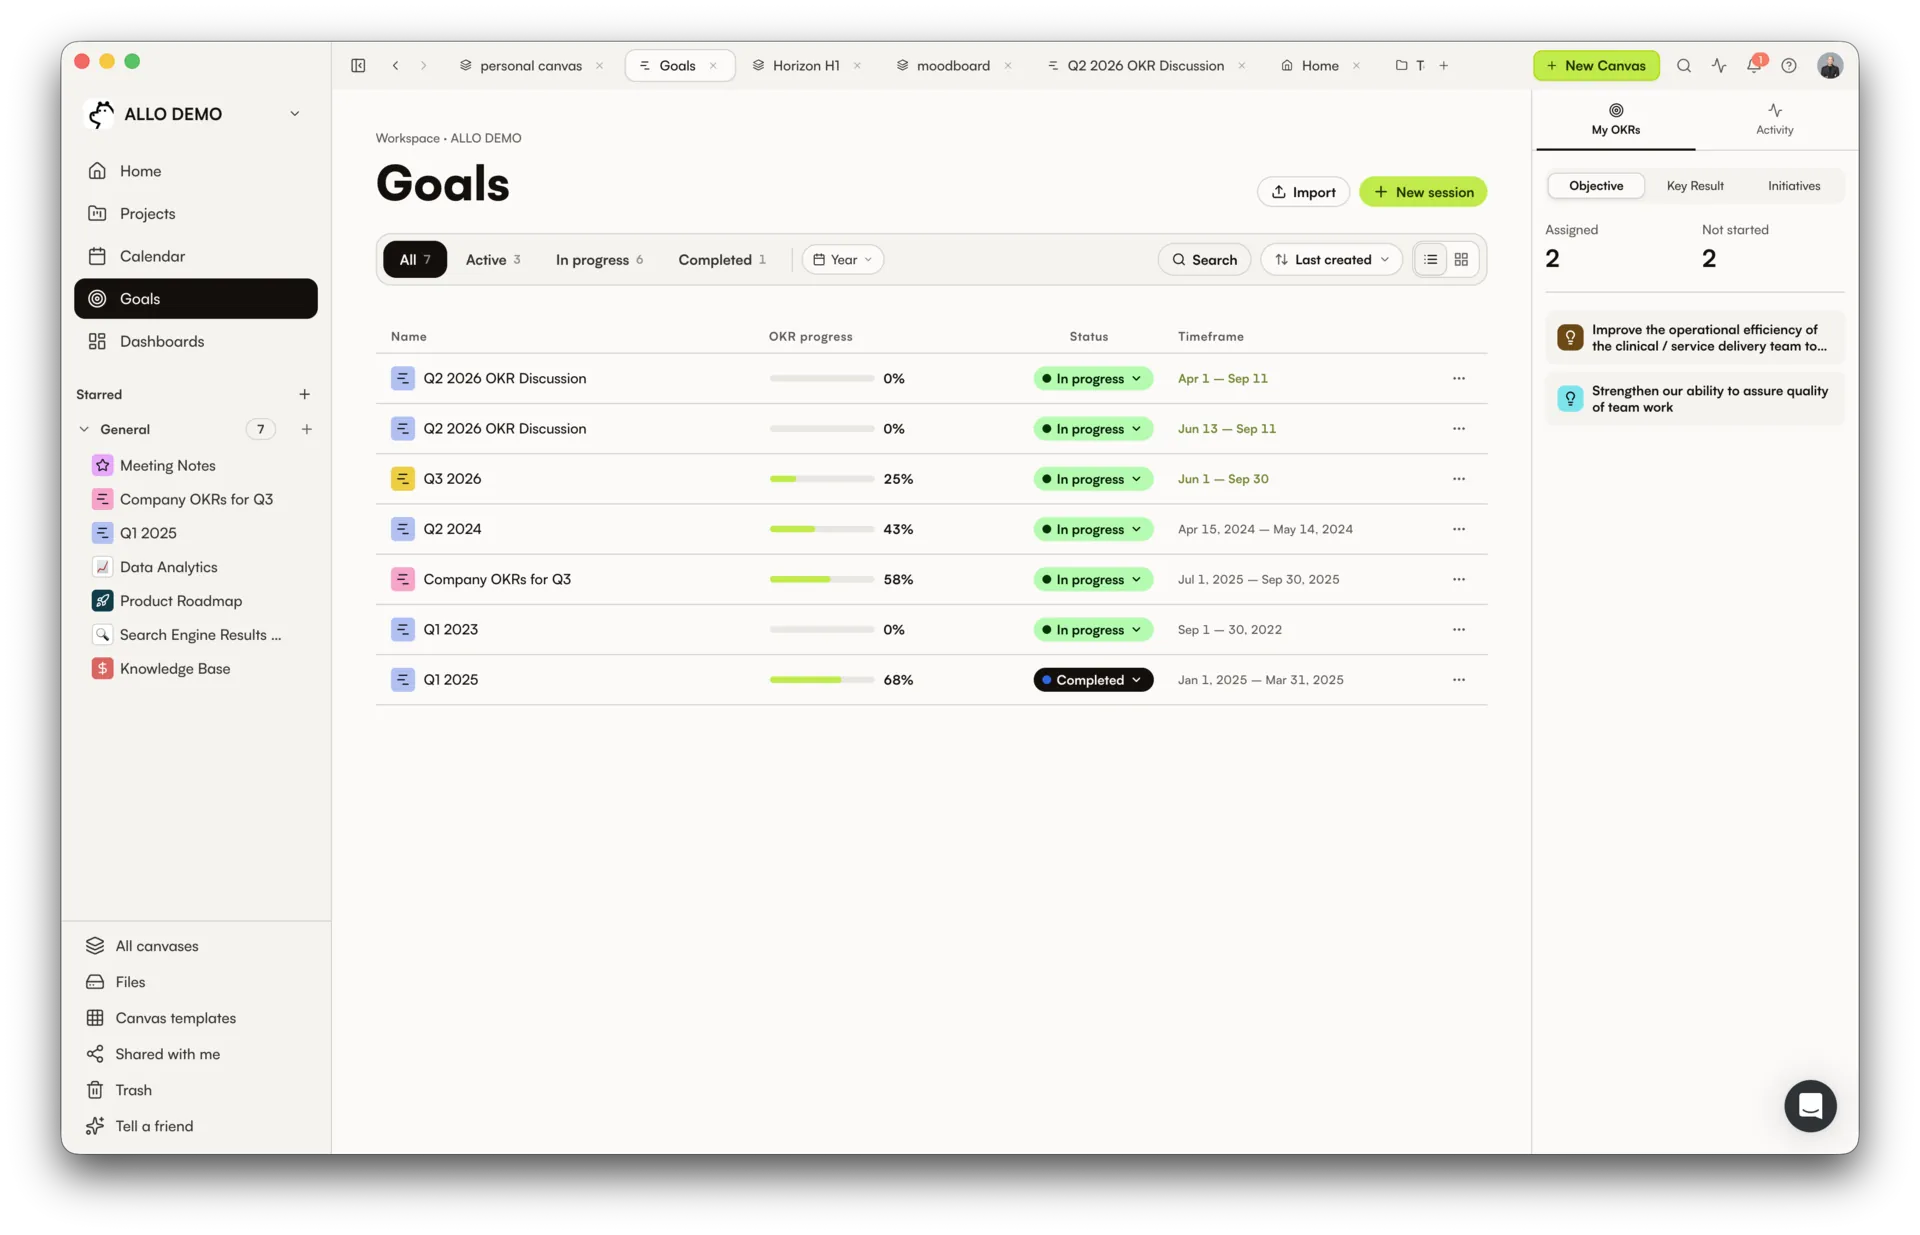Change status of Q3 2026
The width and height of the screenshot is (1920, 1235).
point(1093,479)
